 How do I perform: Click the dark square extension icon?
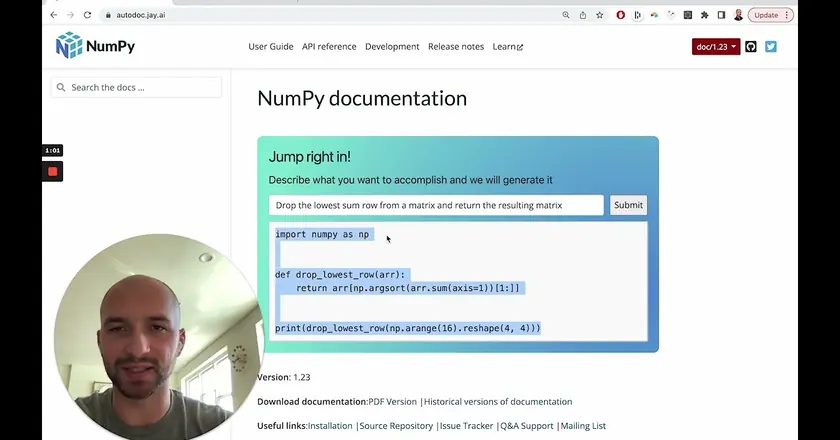pyautogui.click(x=688, y=15)
